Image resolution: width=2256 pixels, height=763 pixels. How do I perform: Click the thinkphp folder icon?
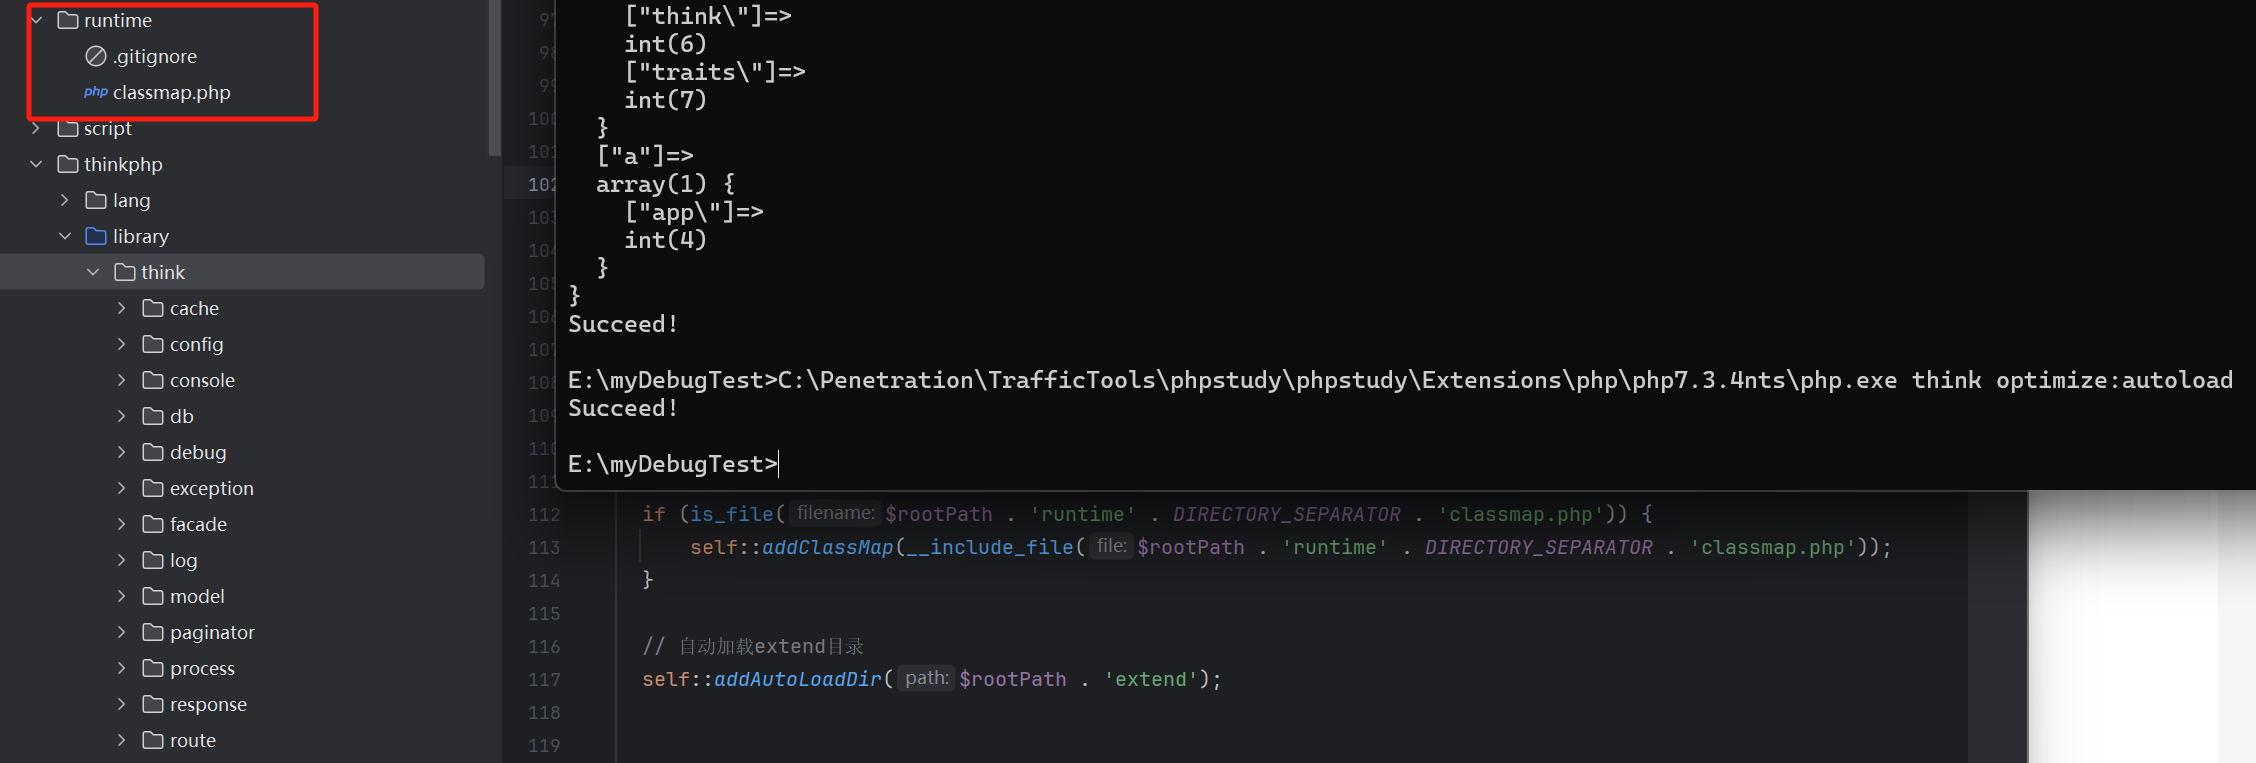coord(68,164)
